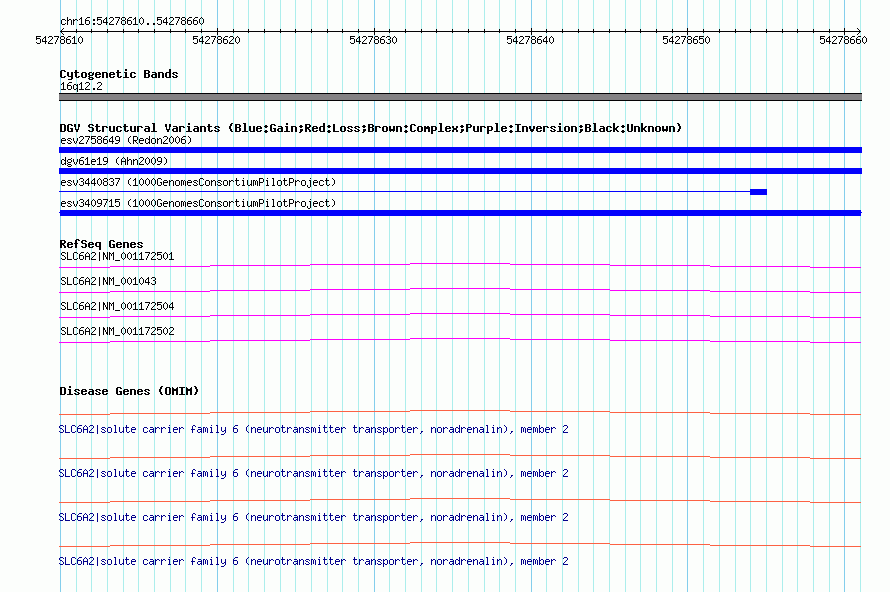Open variant esv3409715 label
Viewport: 890px width, 592px height.
(x=198, y=203)
